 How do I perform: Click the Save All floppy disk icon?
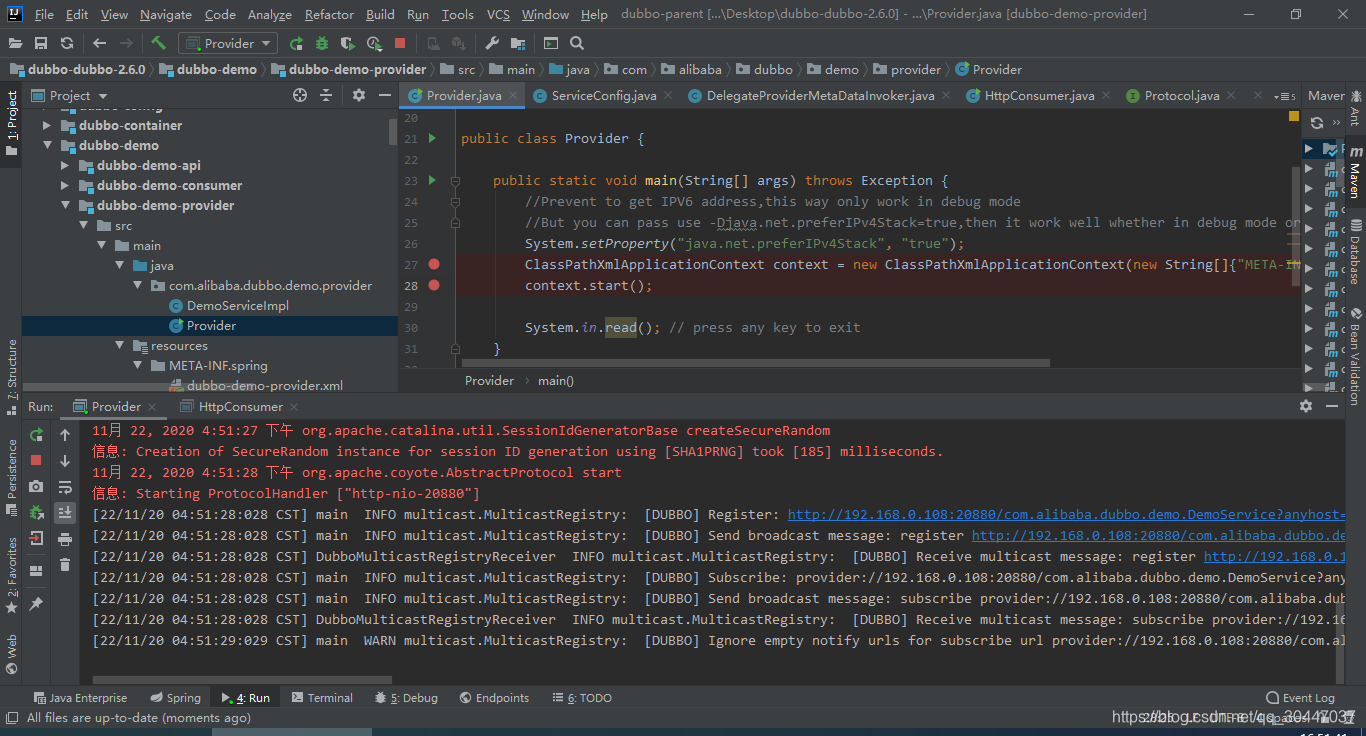tap(41, 43)
